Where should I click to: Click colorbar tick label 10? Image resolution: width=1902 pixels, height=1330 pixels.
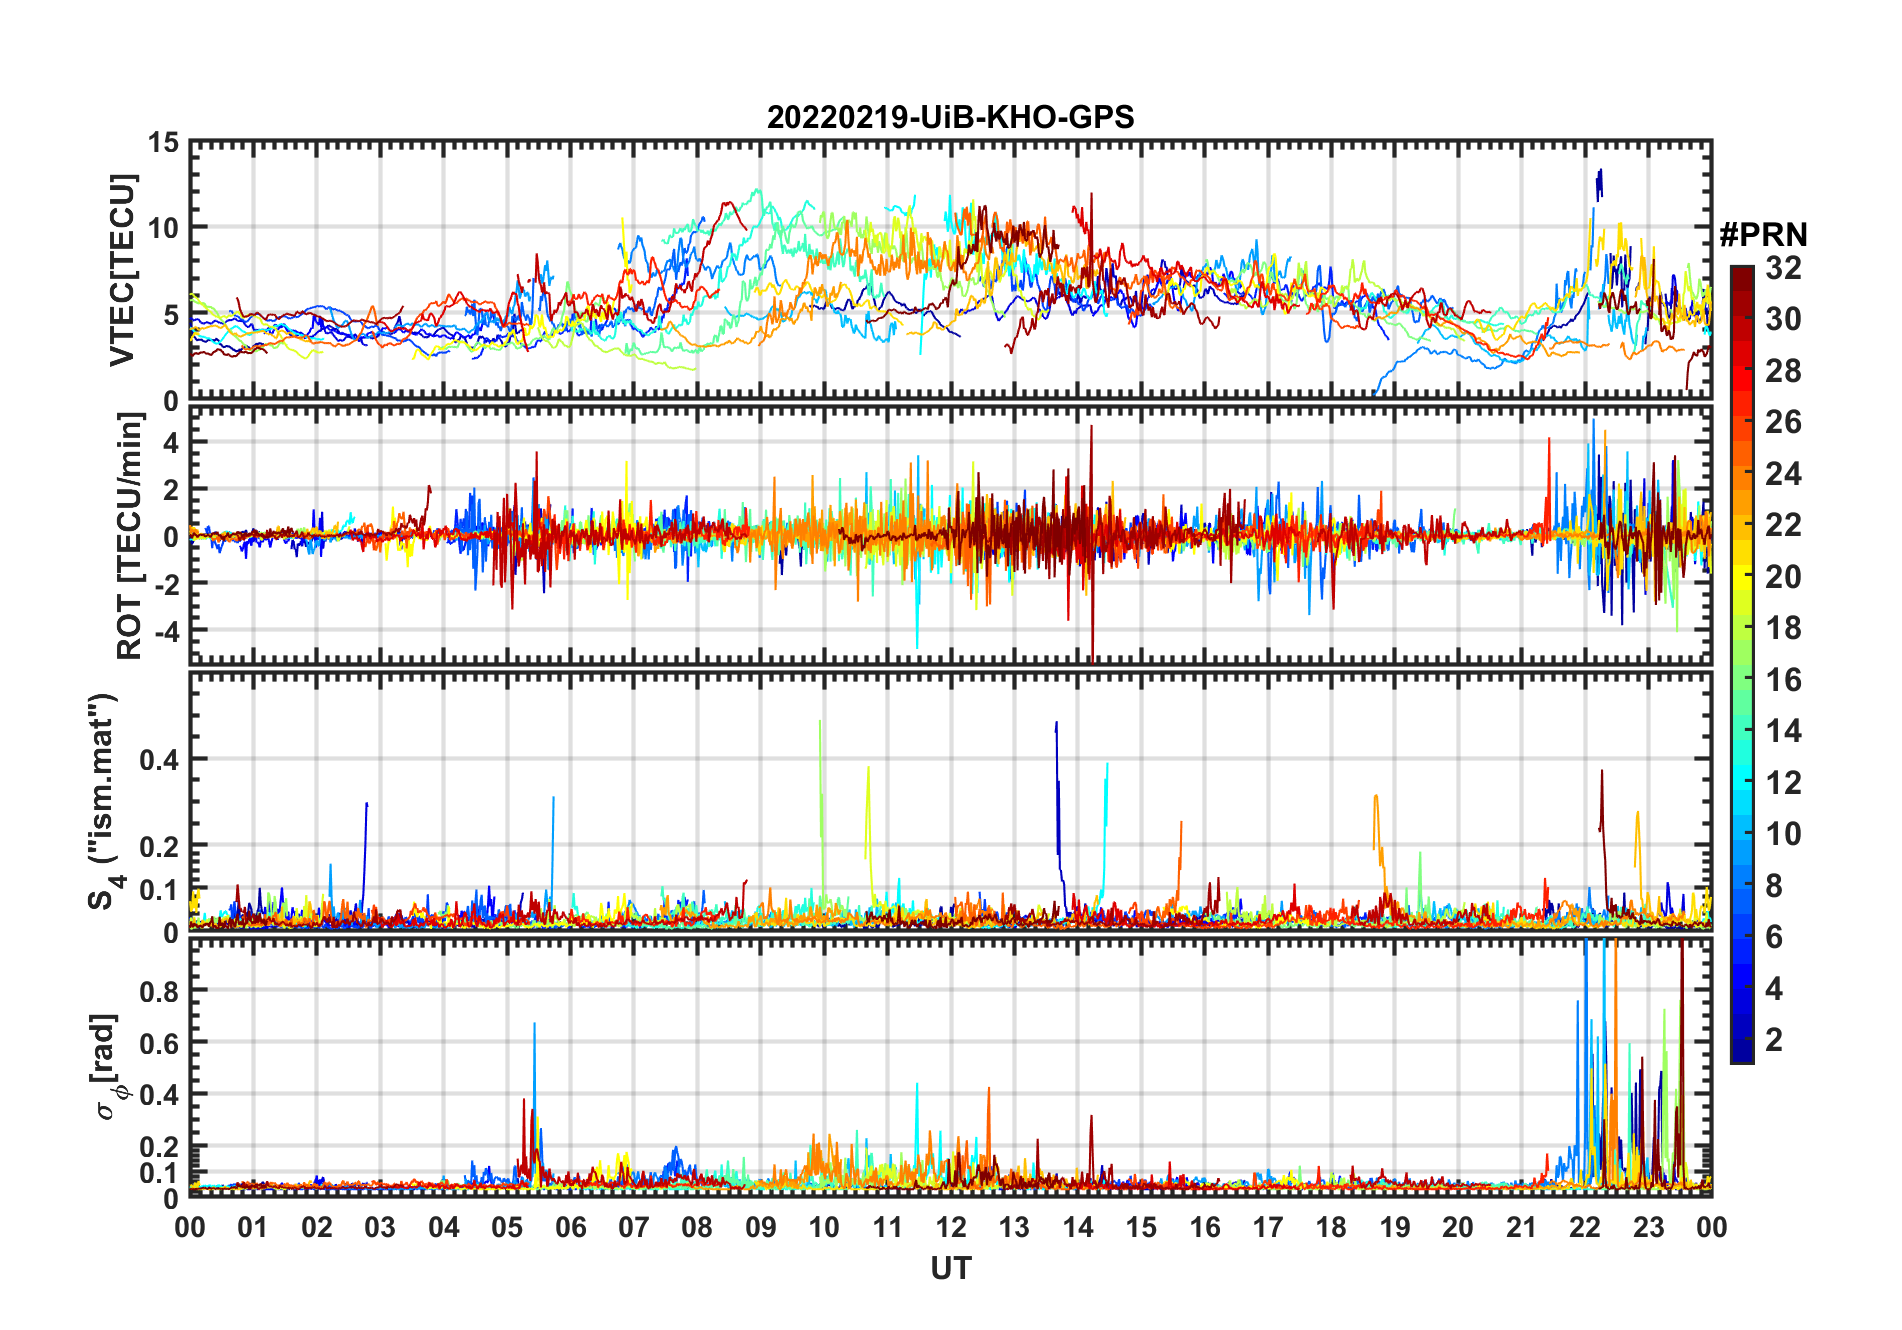pos(1783,834)
